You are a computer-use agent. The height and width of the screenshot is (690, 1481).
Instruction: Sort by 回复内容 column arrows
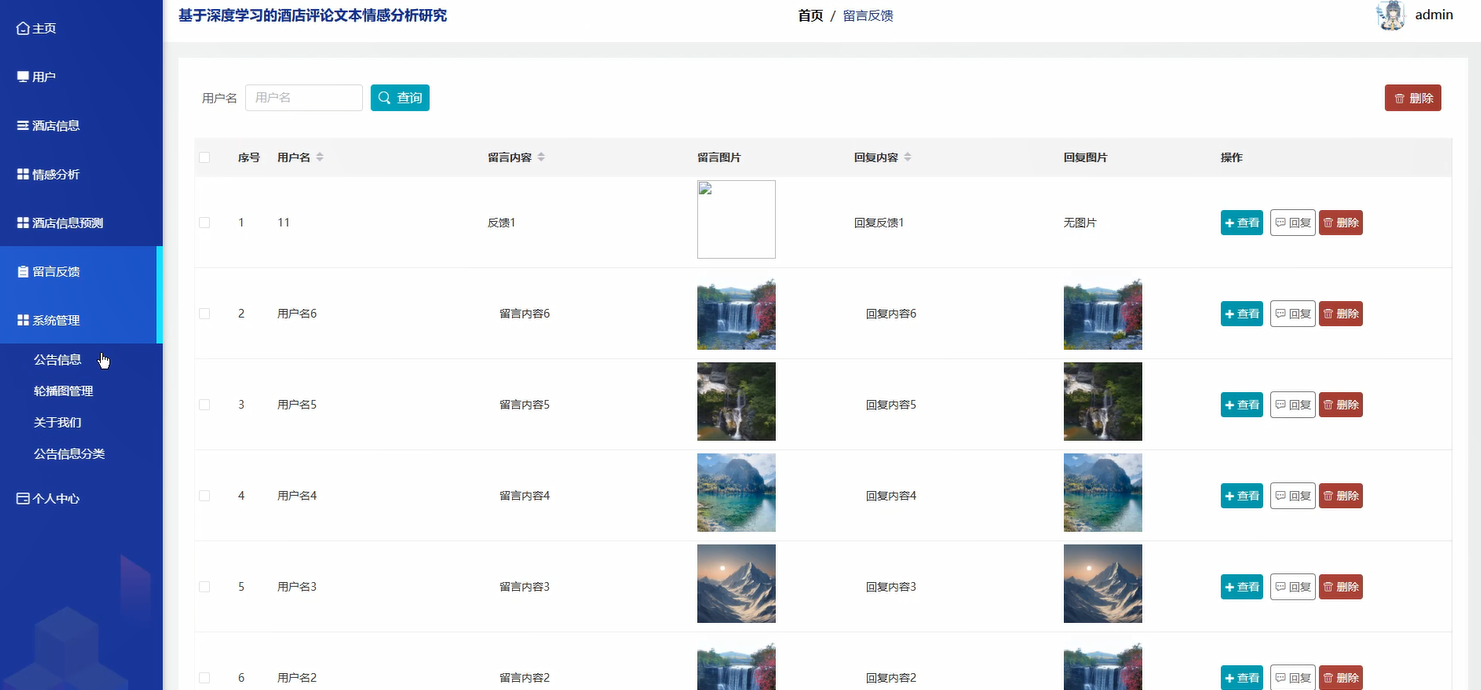pyautogui.click(x=908, y=157)
